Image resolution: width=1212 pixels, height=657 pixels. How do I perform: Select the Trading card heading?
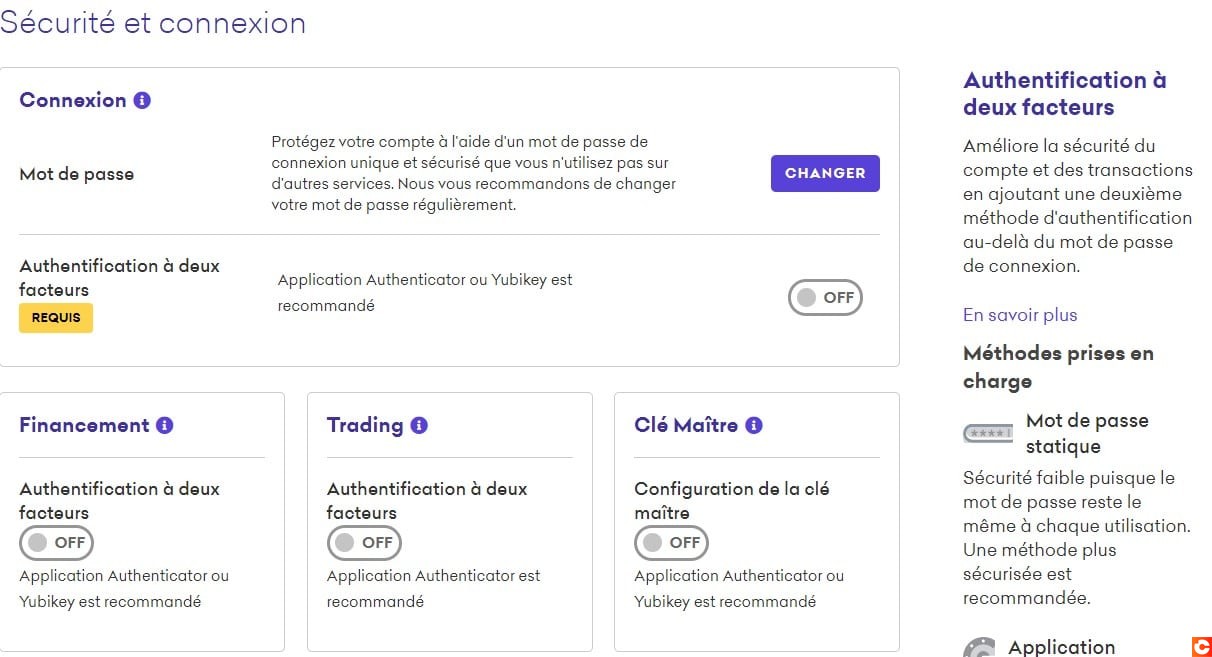365,425
